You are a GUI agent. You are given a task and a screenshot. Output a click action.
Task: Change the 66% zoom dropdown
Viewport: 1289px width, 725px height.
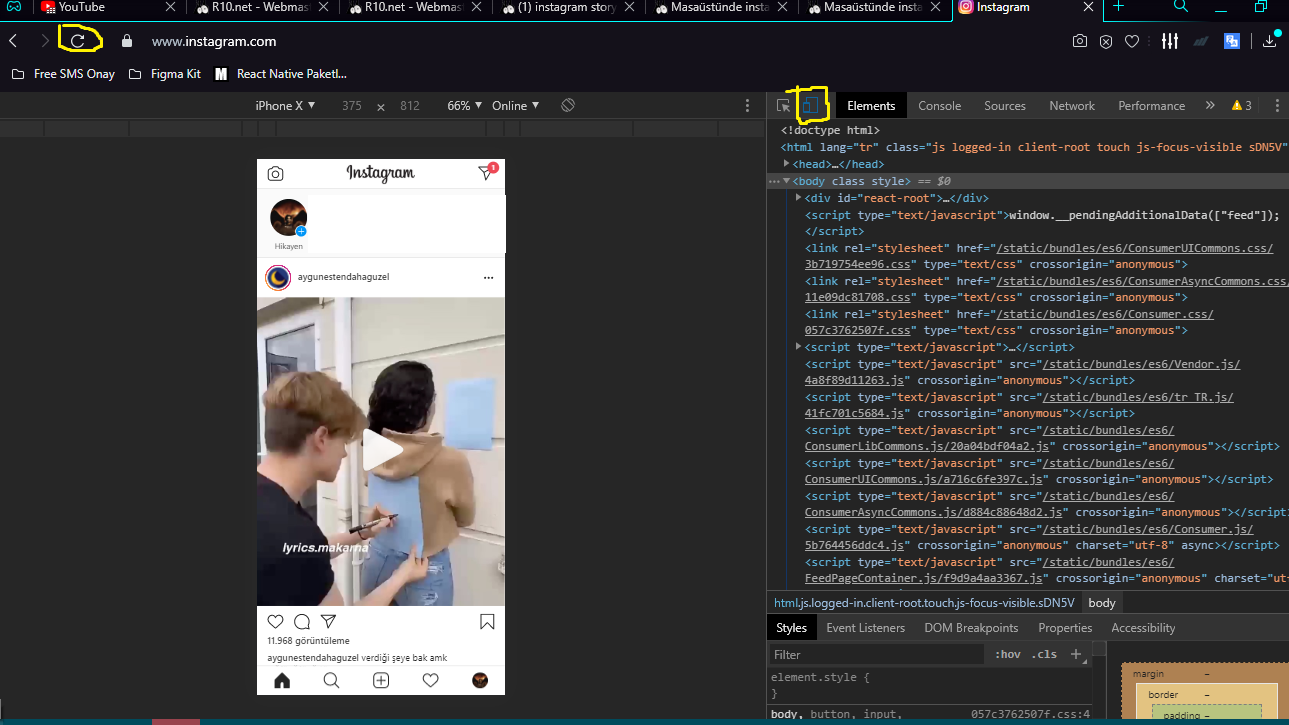465,105
